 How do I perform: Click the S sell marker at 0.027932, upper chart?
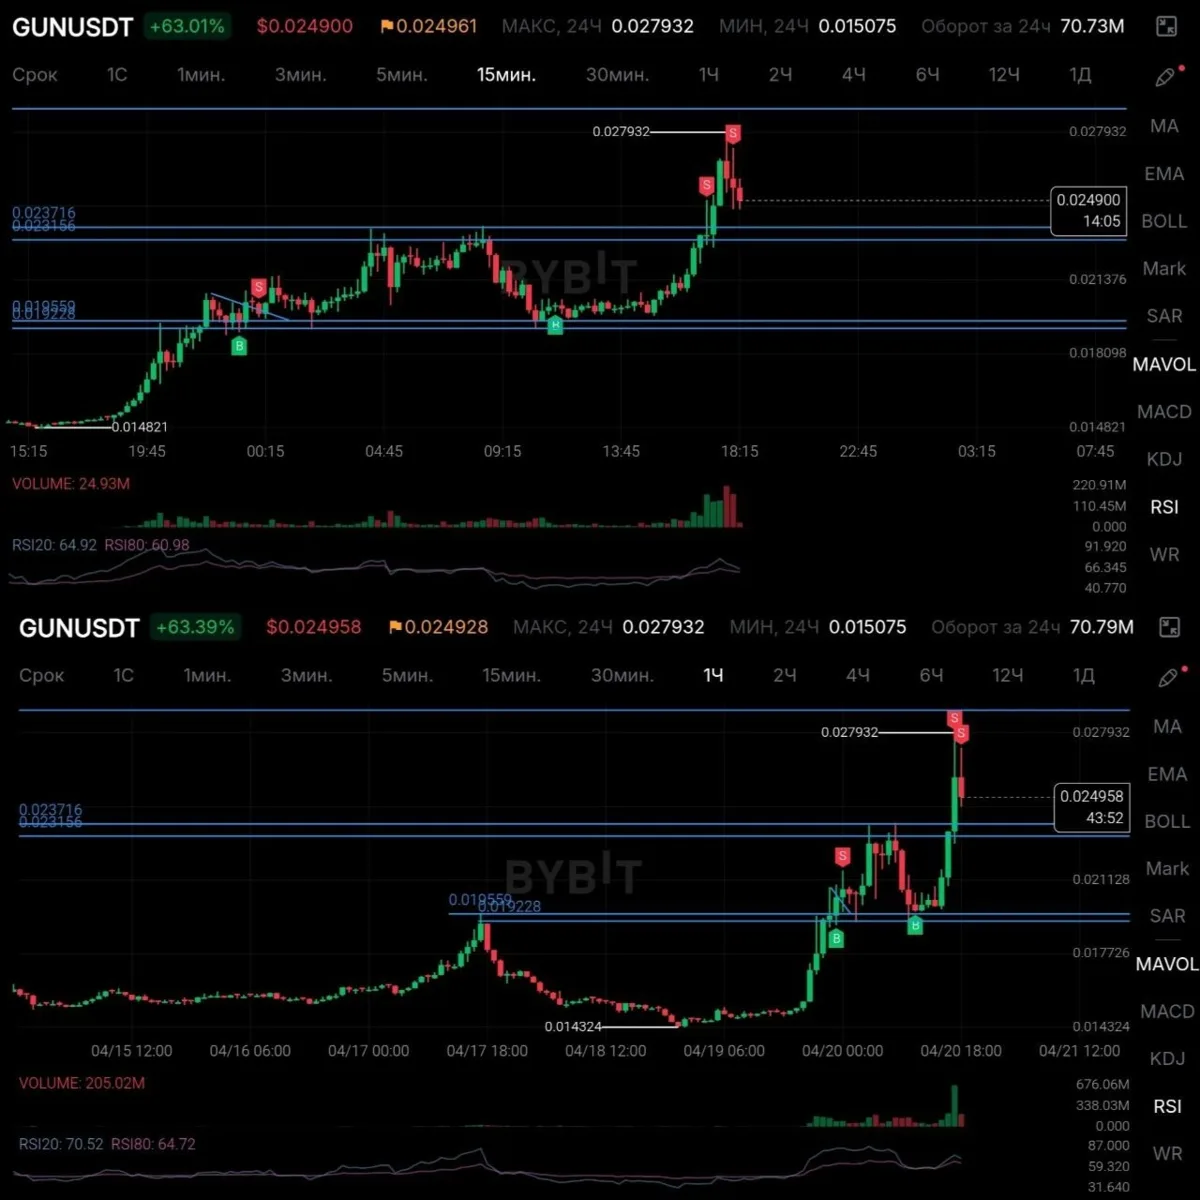733,133
